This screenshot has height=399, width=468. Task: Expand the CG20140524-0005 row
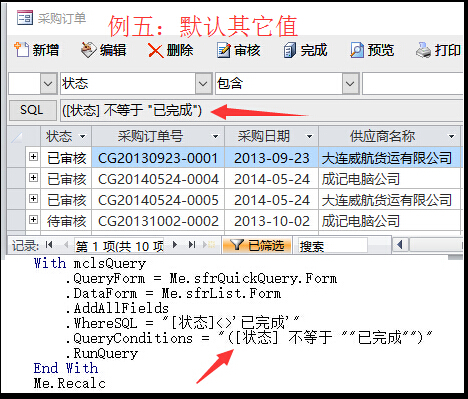coord(33,199)
